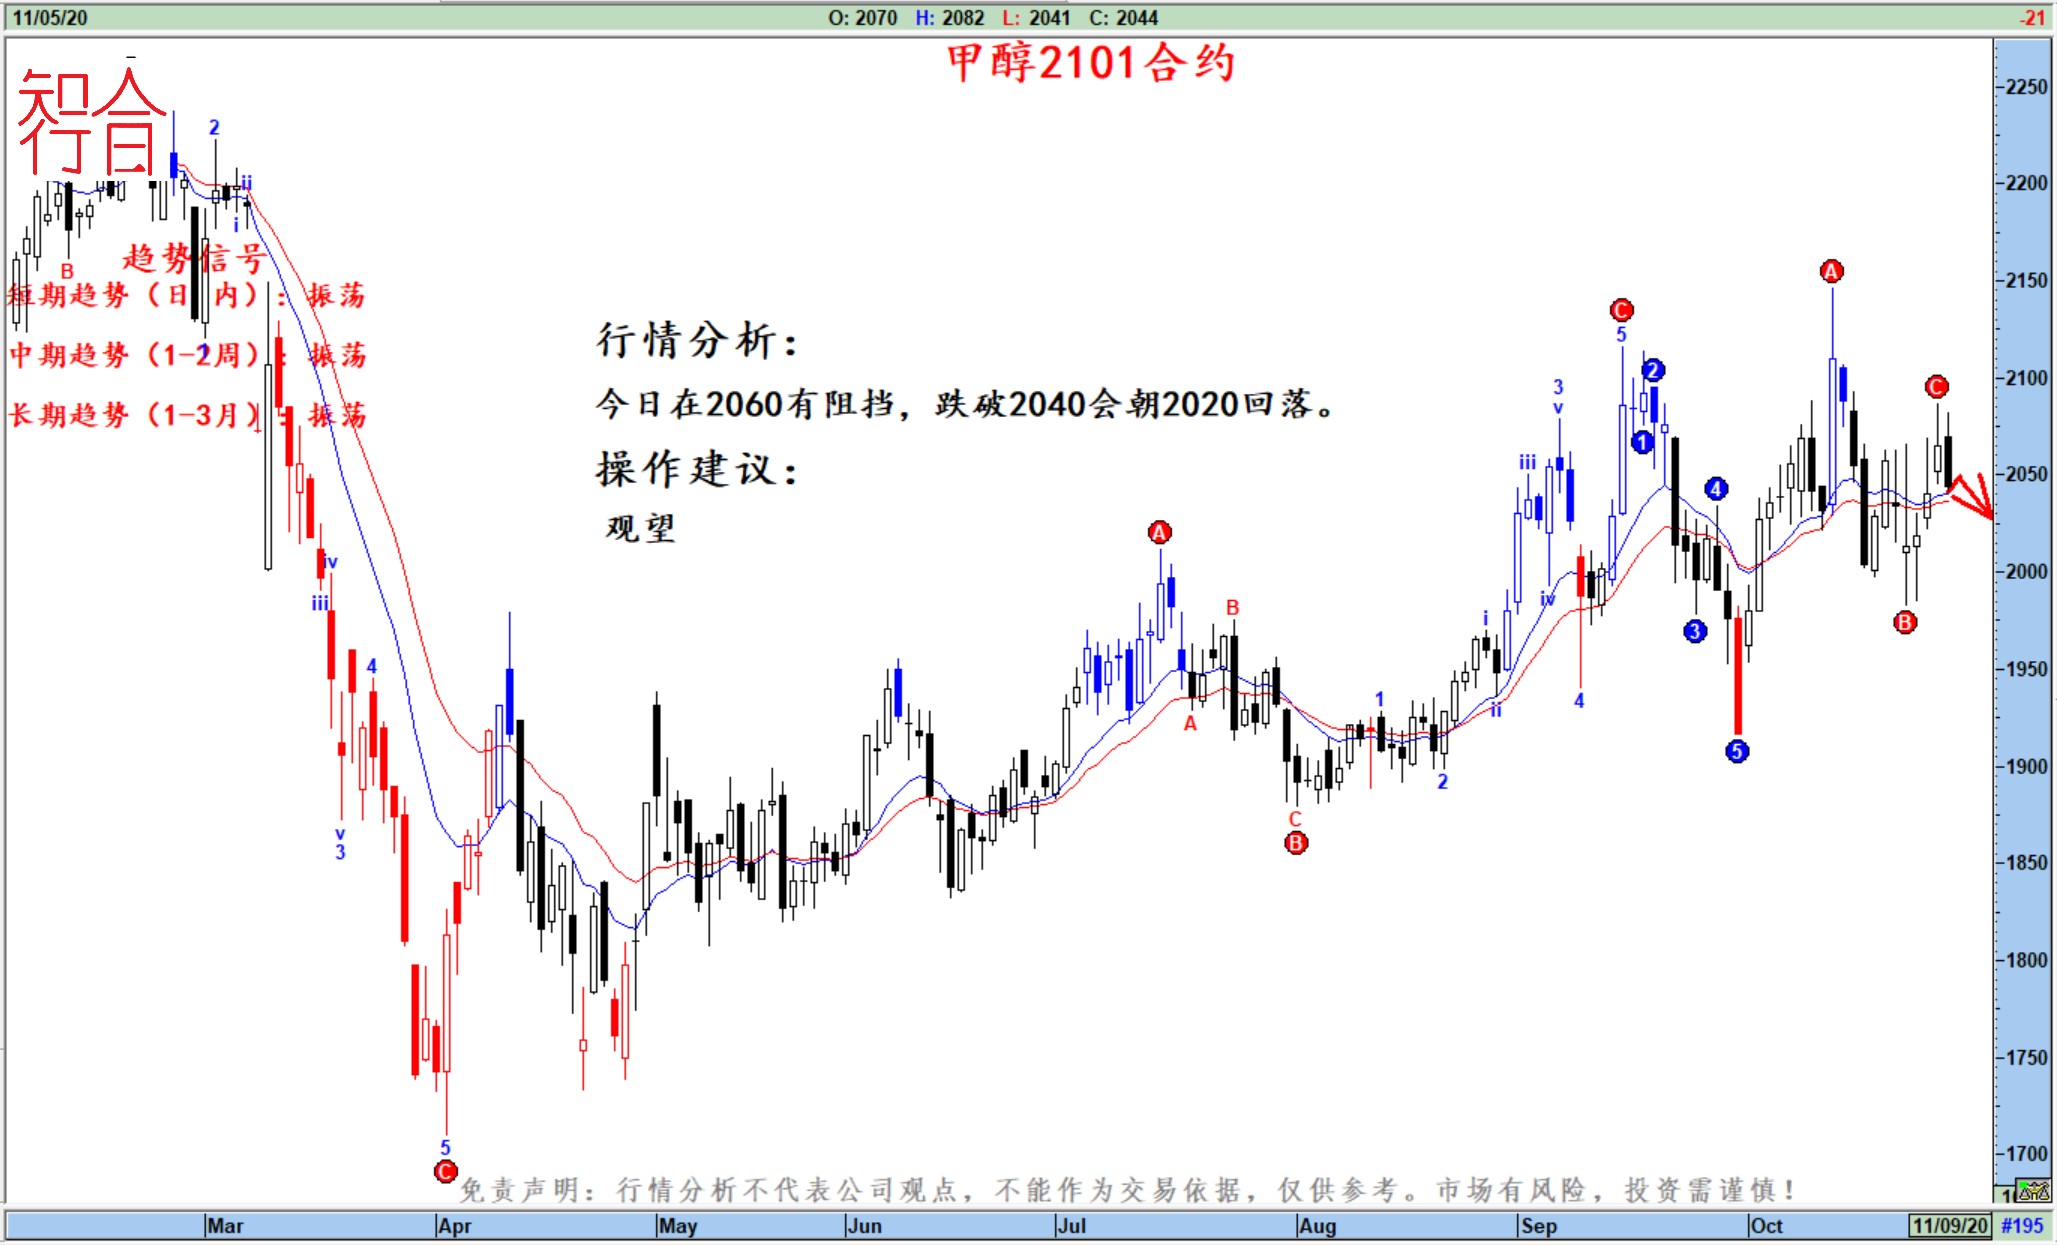Click red circled A marker at October high

pos(1831,272)
